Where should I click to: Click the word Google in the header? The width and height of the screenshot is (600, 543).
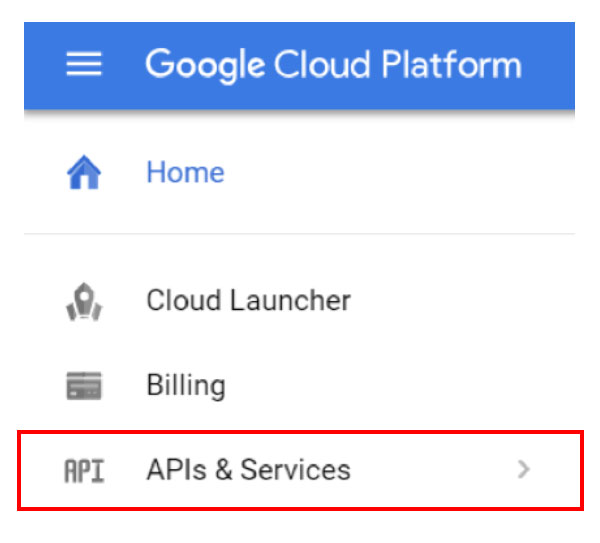click(x=205, y=66)
